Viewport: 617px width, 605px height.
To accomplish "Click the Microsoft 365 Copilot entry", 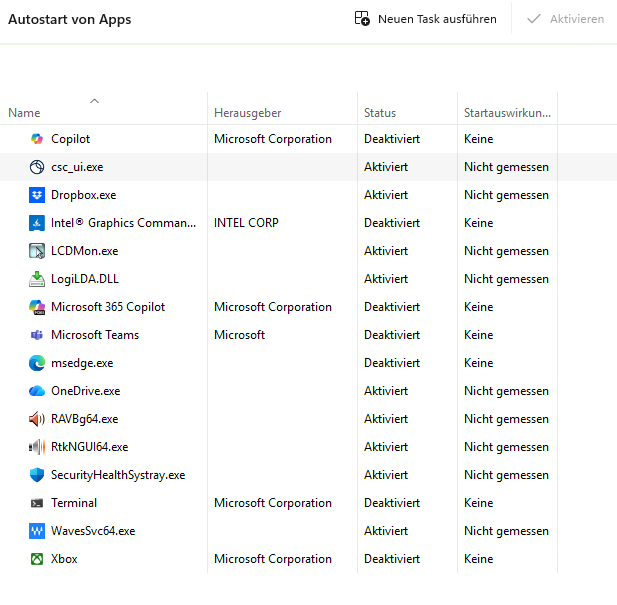I will click(108, 307).
